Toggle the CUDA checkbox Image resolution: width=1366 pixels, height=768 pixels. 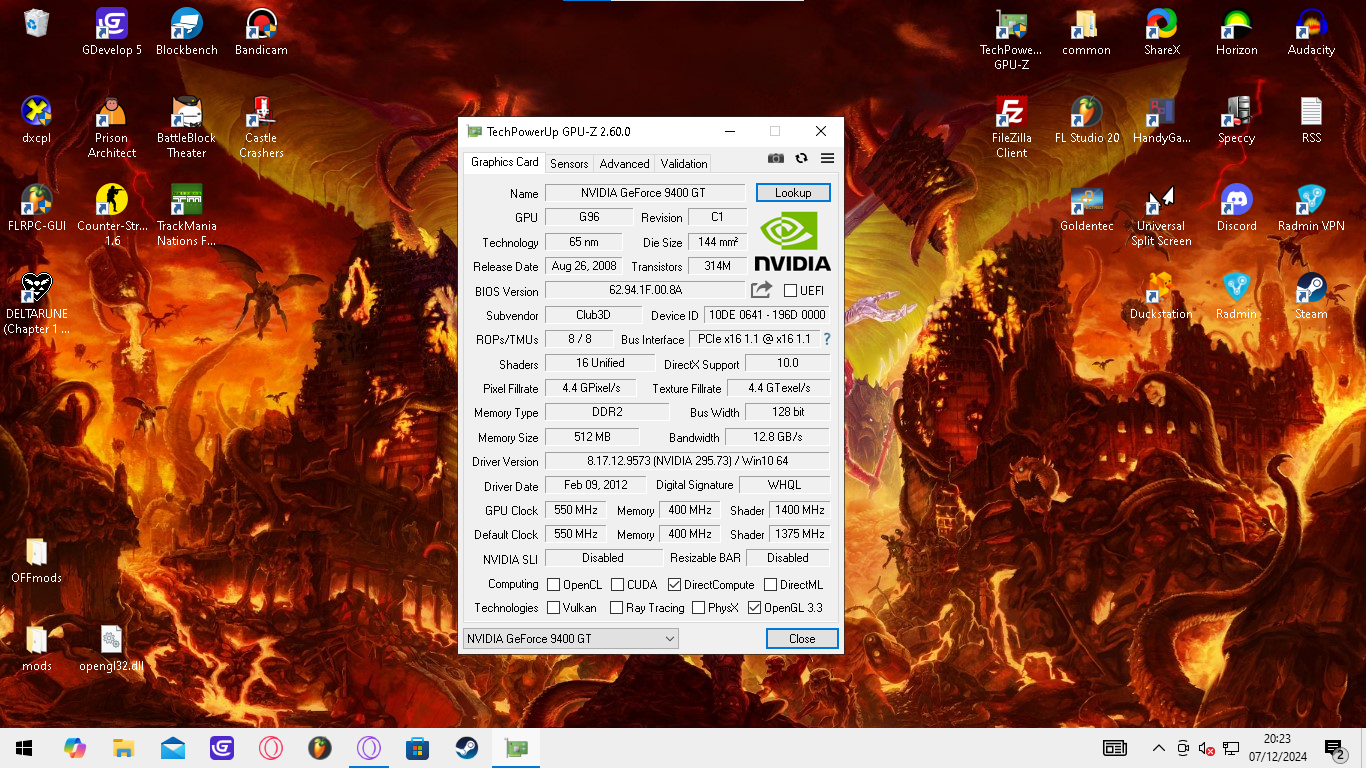click(618, 585)
